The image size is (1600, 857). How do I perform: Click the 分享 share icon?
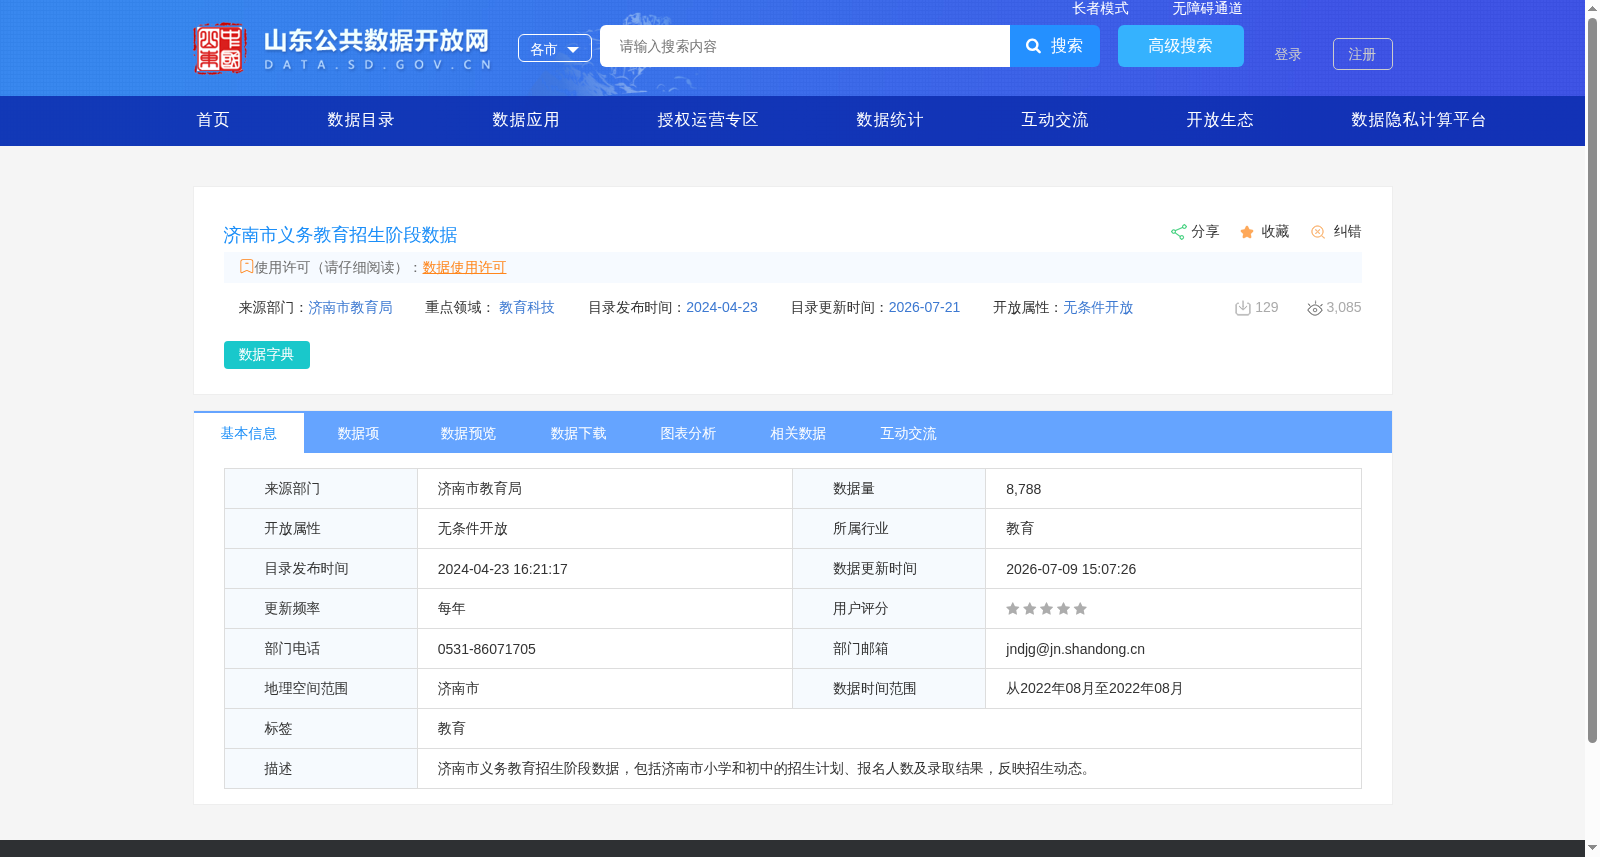click(1178, 232)
